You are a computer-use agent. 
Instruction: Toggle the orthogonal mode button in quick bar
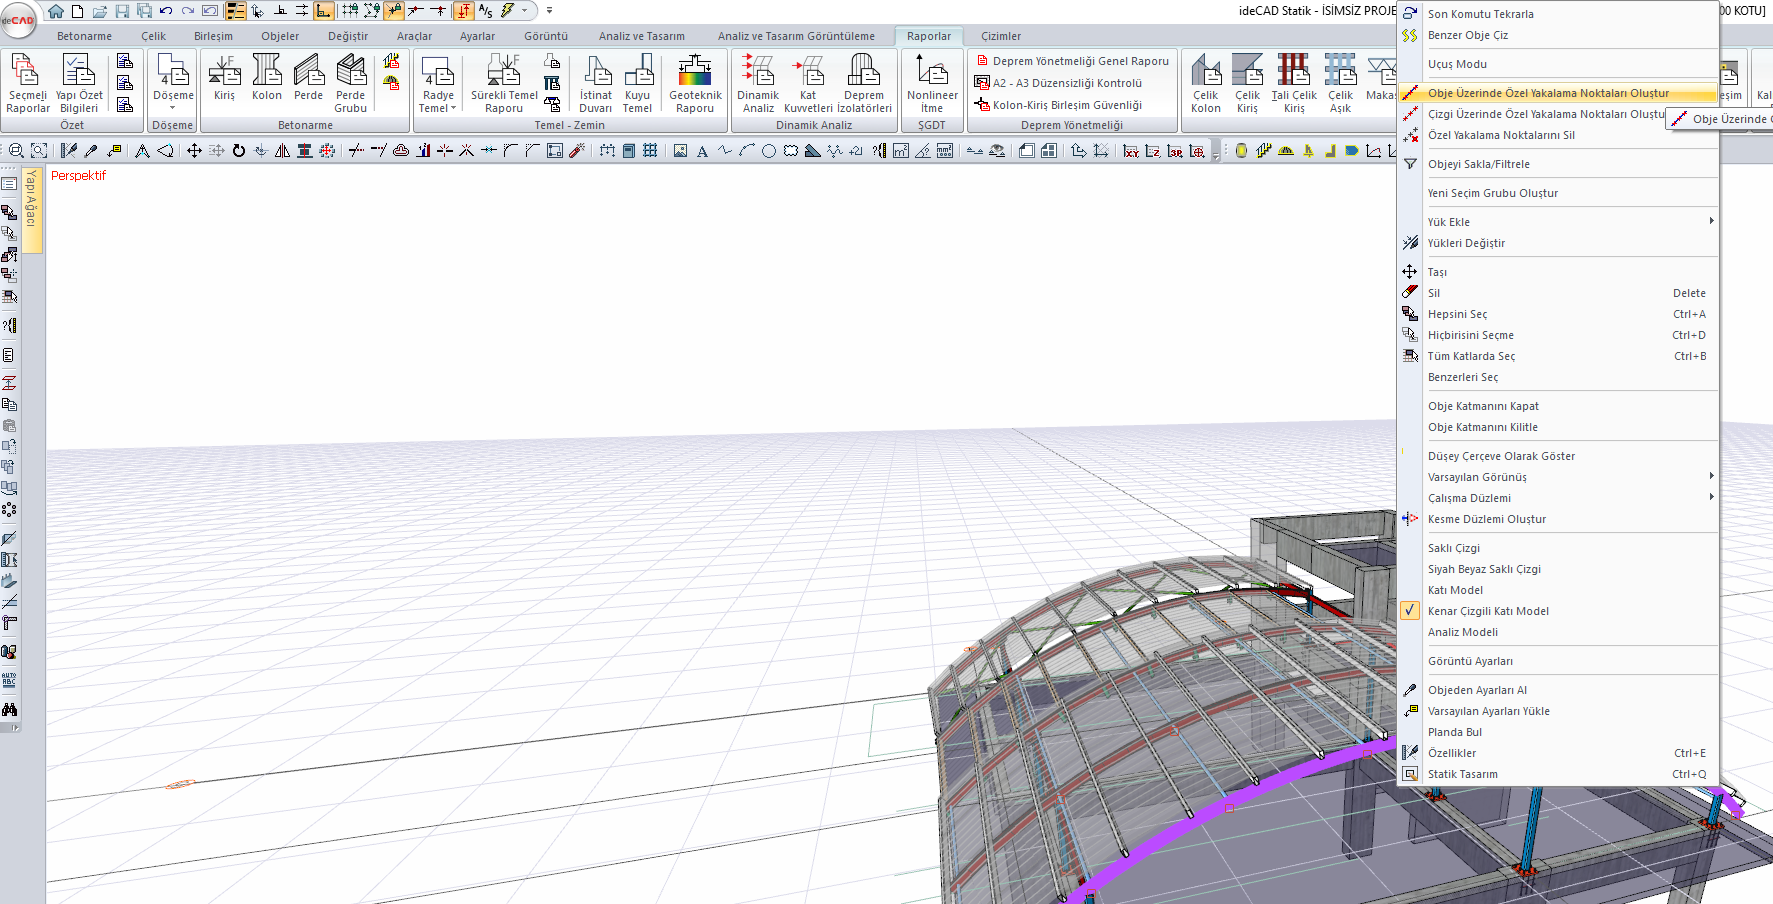tap(323, 11)
